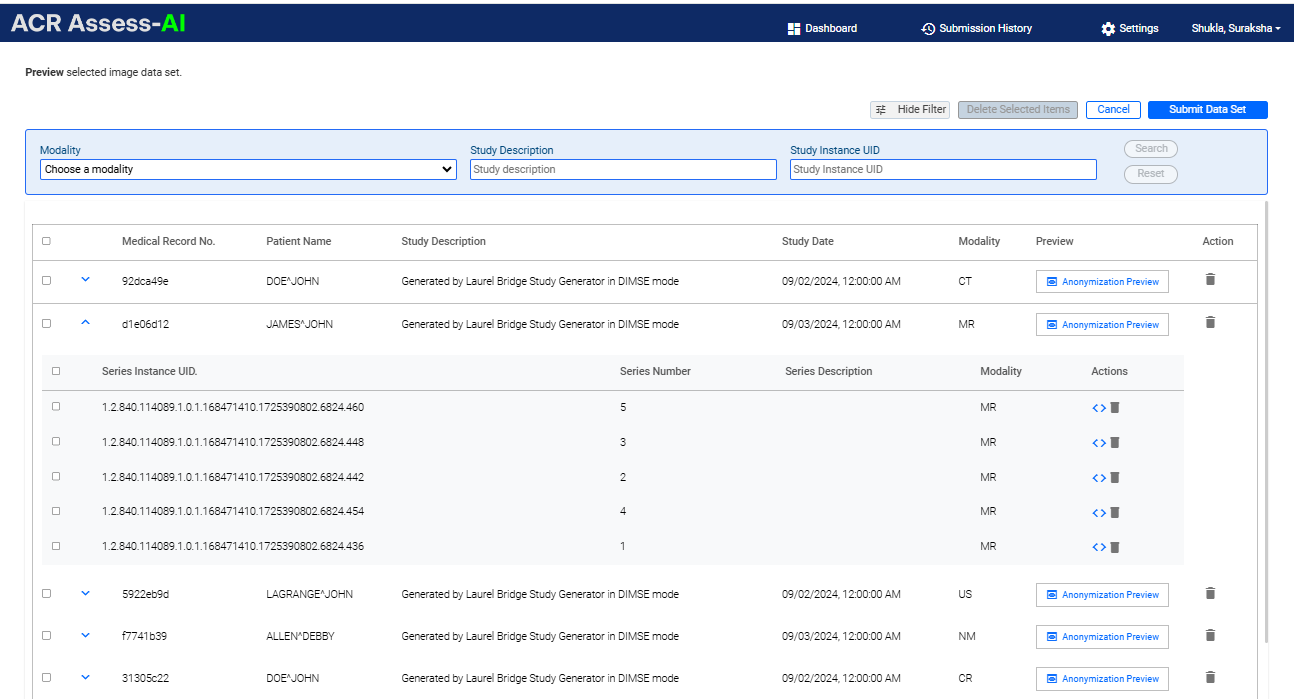The width and height of the screenshot is (1294, 699).
Task: Open Anonymization Preview for the US study
Action: [1102, 595]
